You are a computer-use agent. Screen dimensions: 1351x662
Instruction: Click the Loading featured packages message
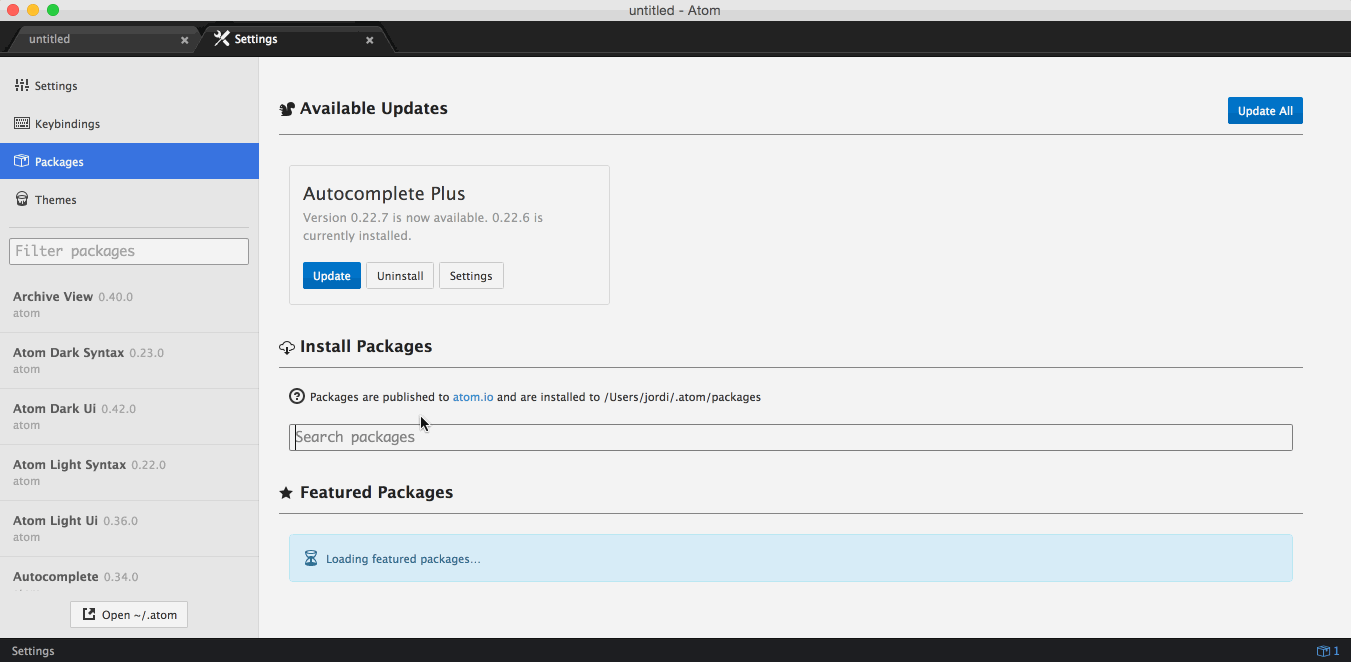[x=791, y=558]
